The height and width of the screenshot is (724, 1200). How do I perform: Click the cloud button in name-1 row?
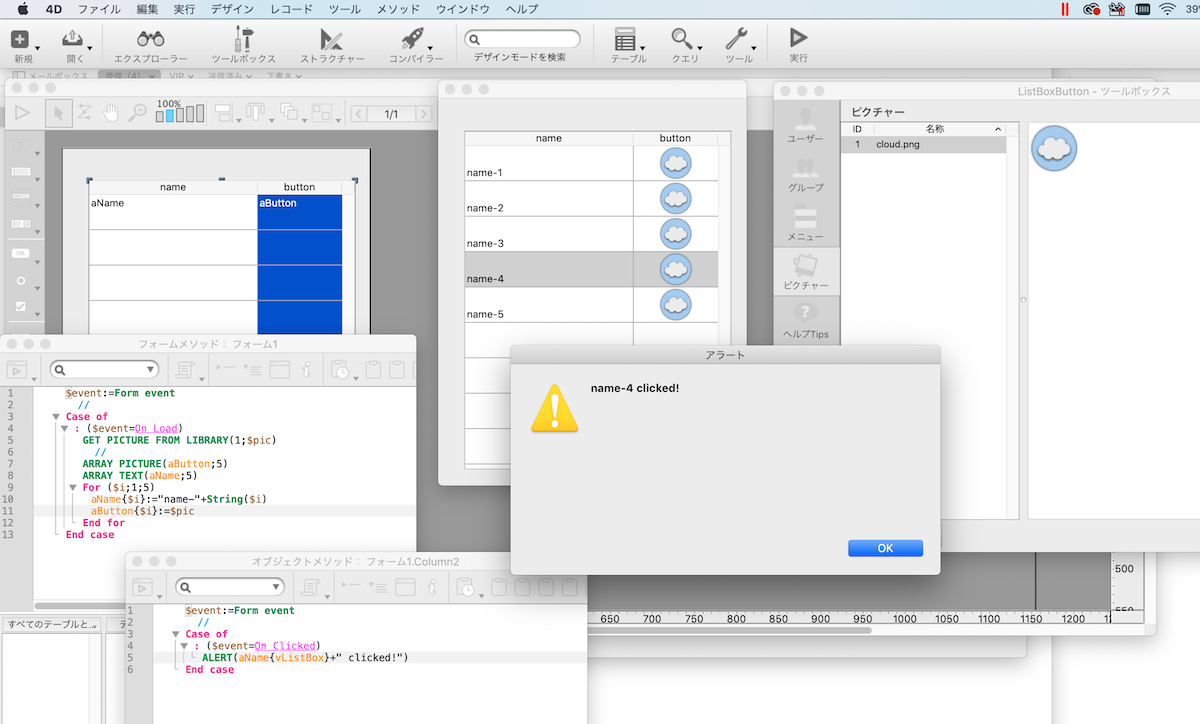tap(676, 163)
